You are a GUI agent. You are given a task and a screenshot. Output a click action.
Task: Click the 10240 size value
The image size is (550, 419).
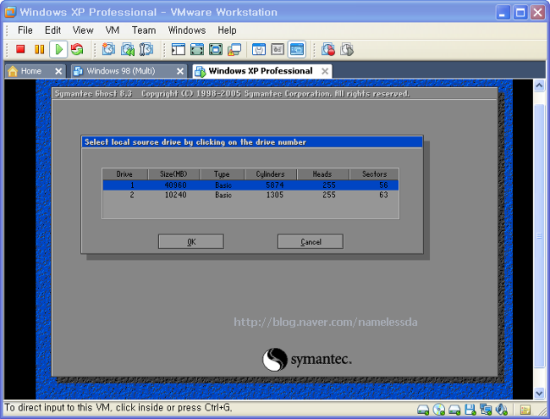tap(175, 195)
